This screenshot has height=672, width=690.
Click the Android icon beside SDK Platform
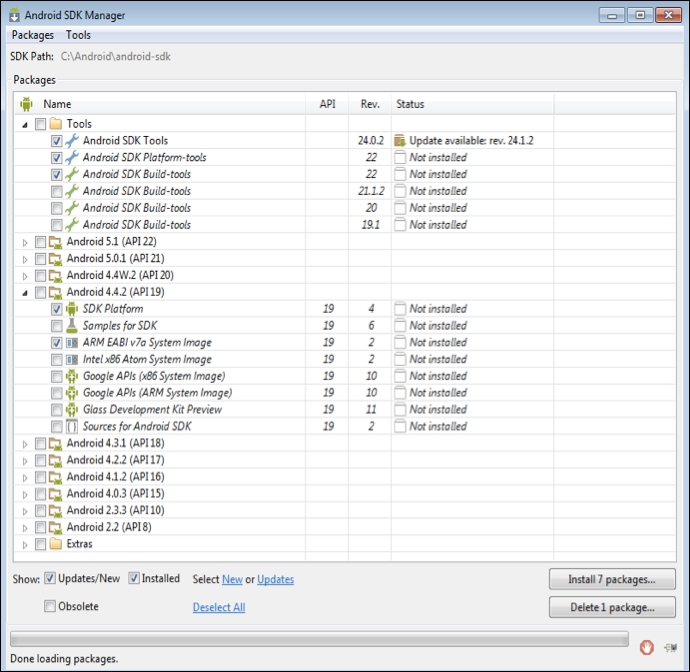pos(72,309)
